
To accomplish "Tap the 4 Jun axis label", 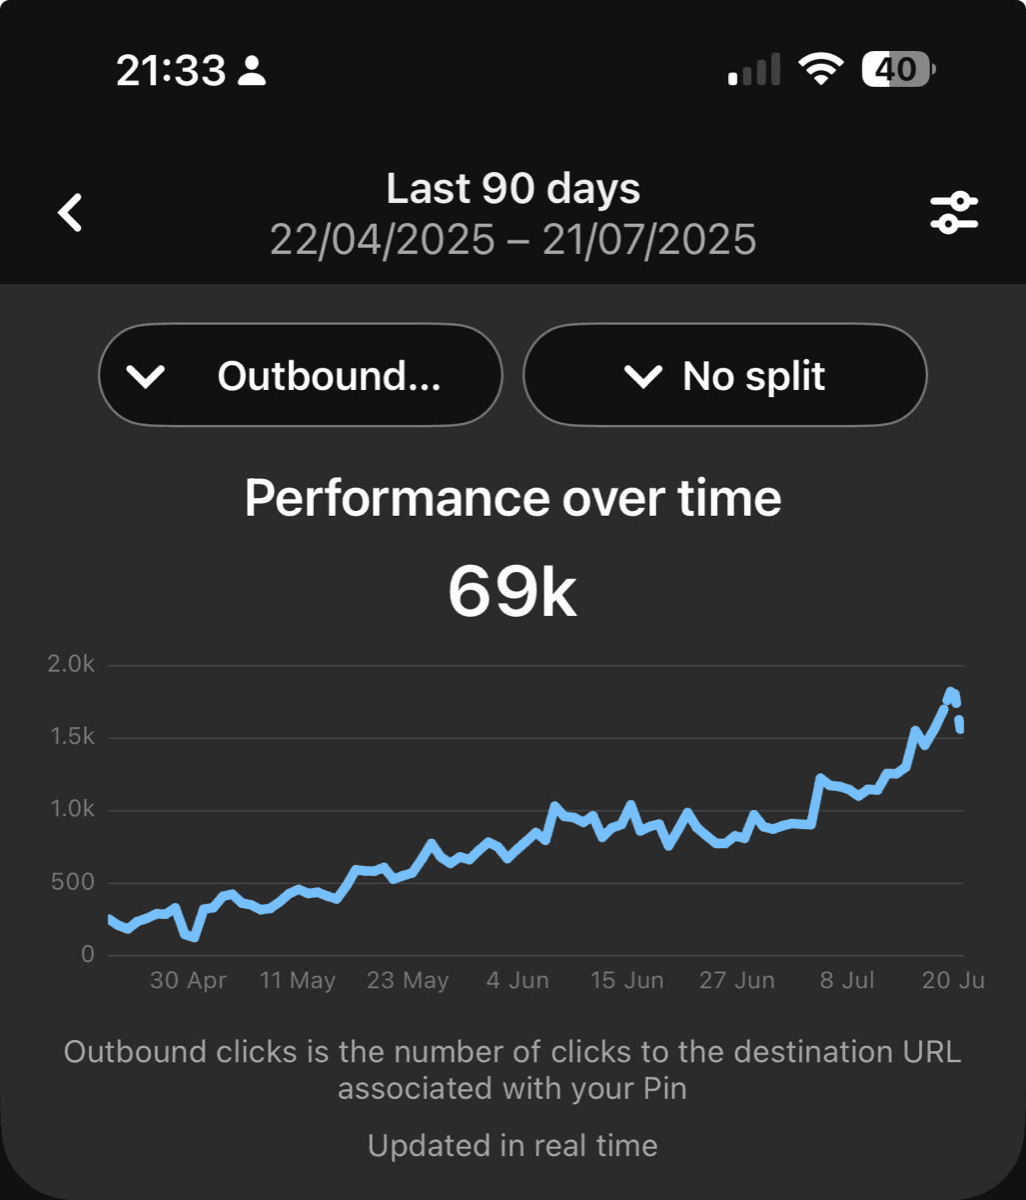I will 517,980.
